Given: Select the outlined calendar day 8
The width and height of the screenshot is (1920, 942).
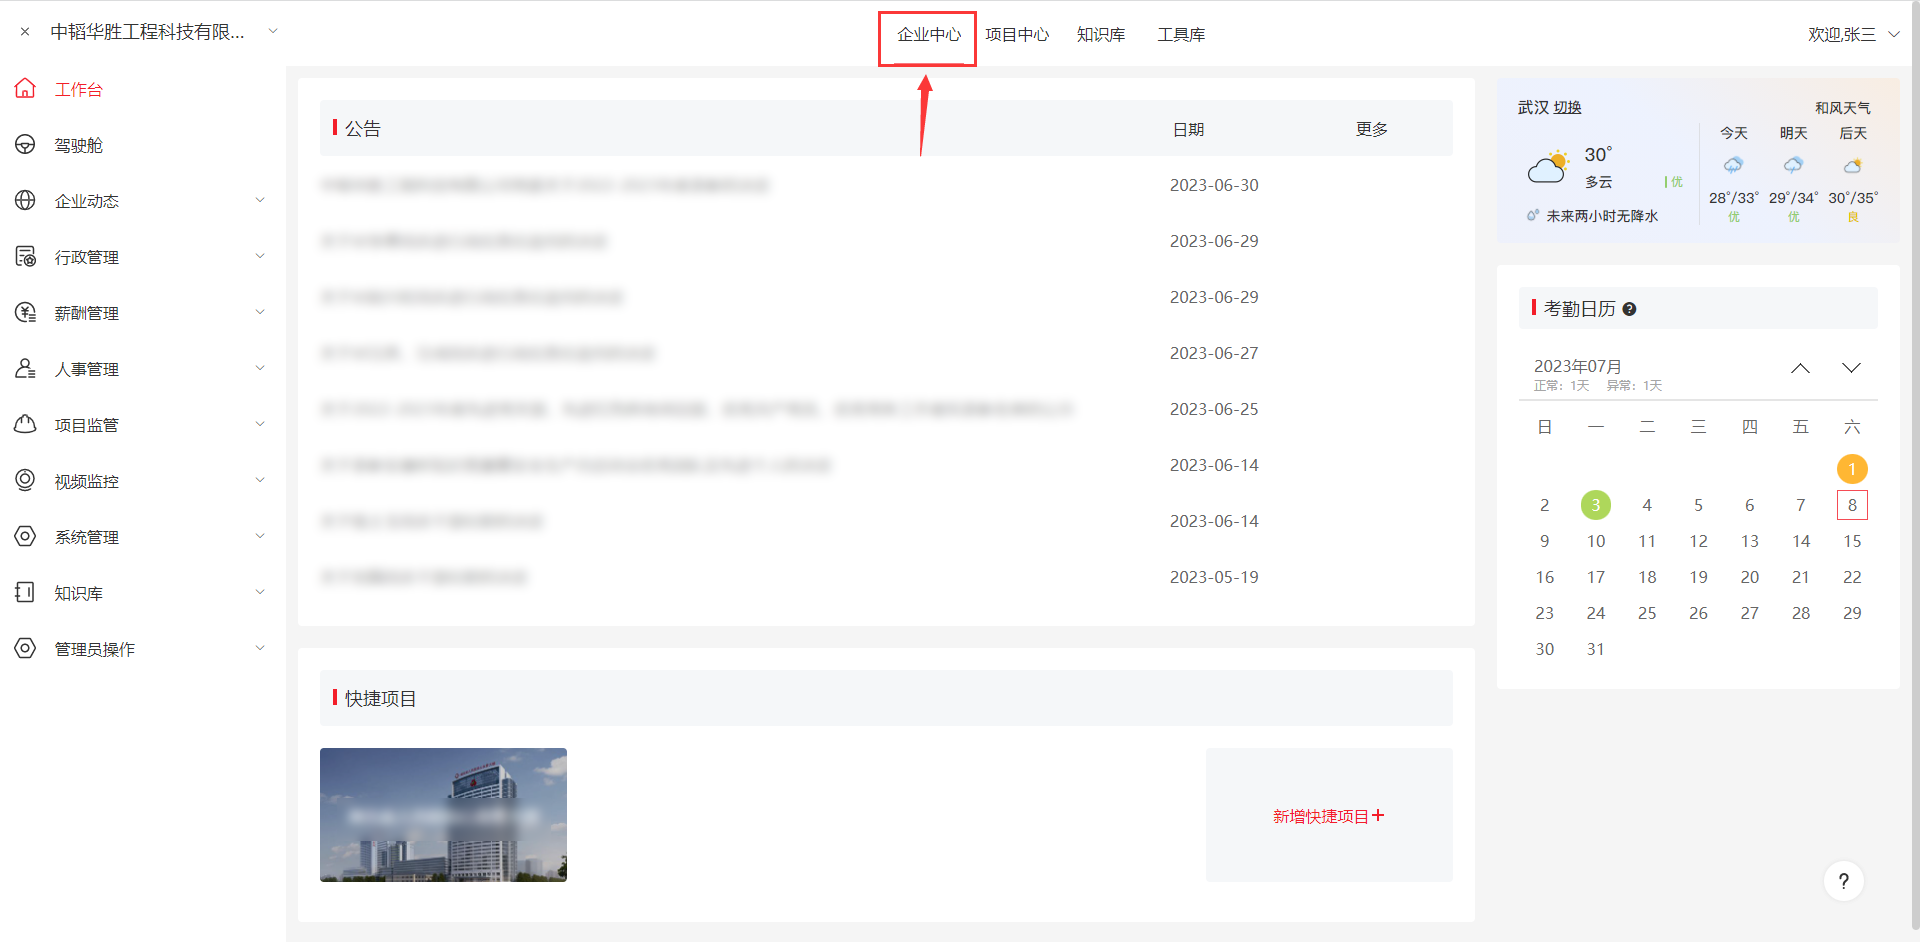Looking at the screenshot, I should (1852, 505).
